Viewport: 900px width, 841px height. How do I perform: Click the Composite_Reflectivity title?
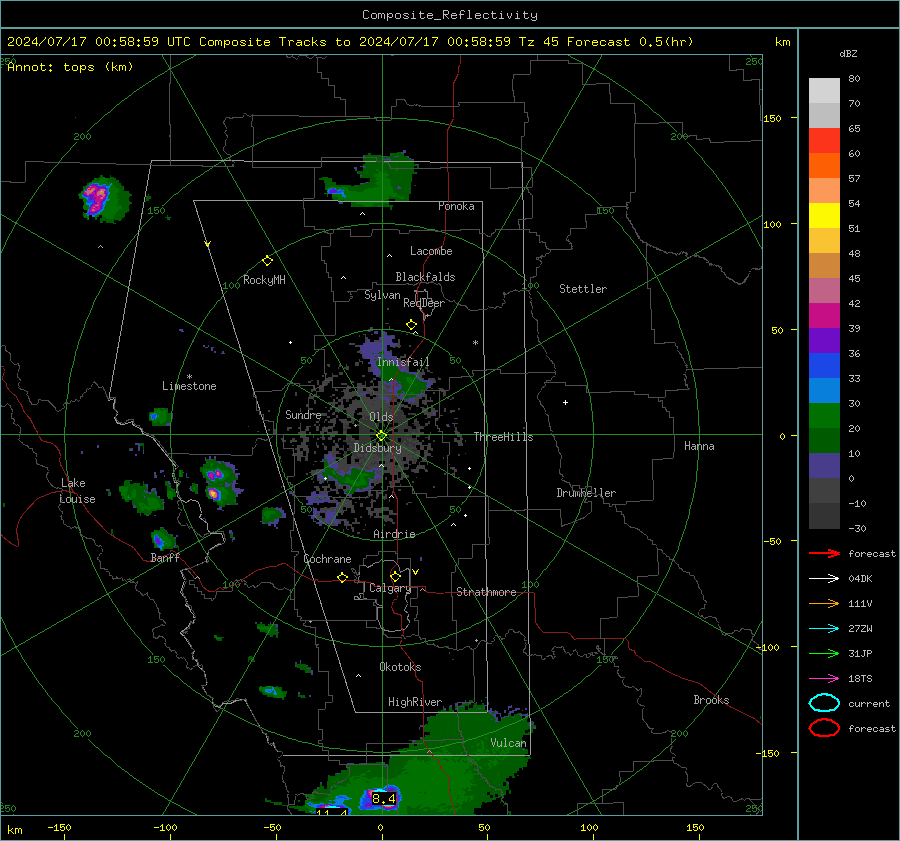pyautogui.click(x=450, y=15)
